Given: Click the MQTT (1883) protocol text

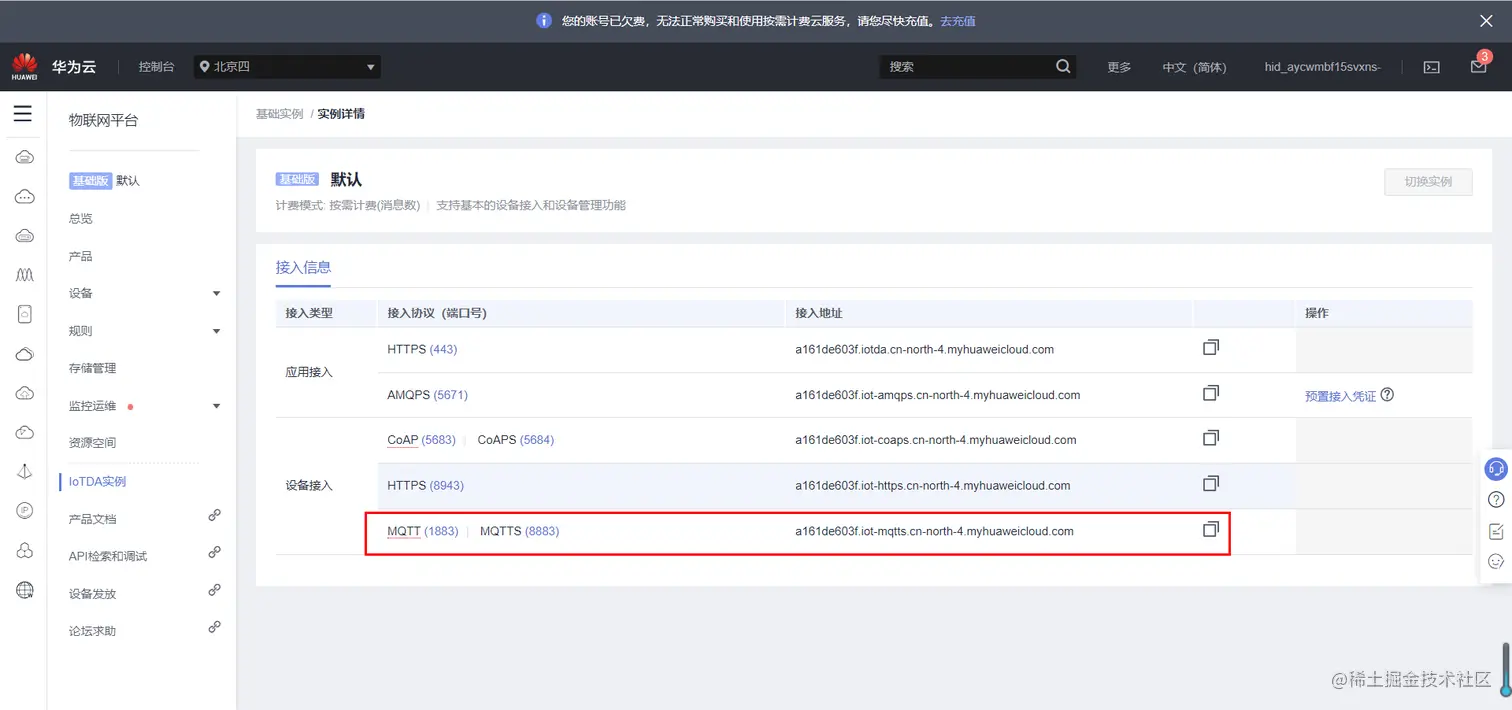Looking at the screenshot, I should point(422,531).
